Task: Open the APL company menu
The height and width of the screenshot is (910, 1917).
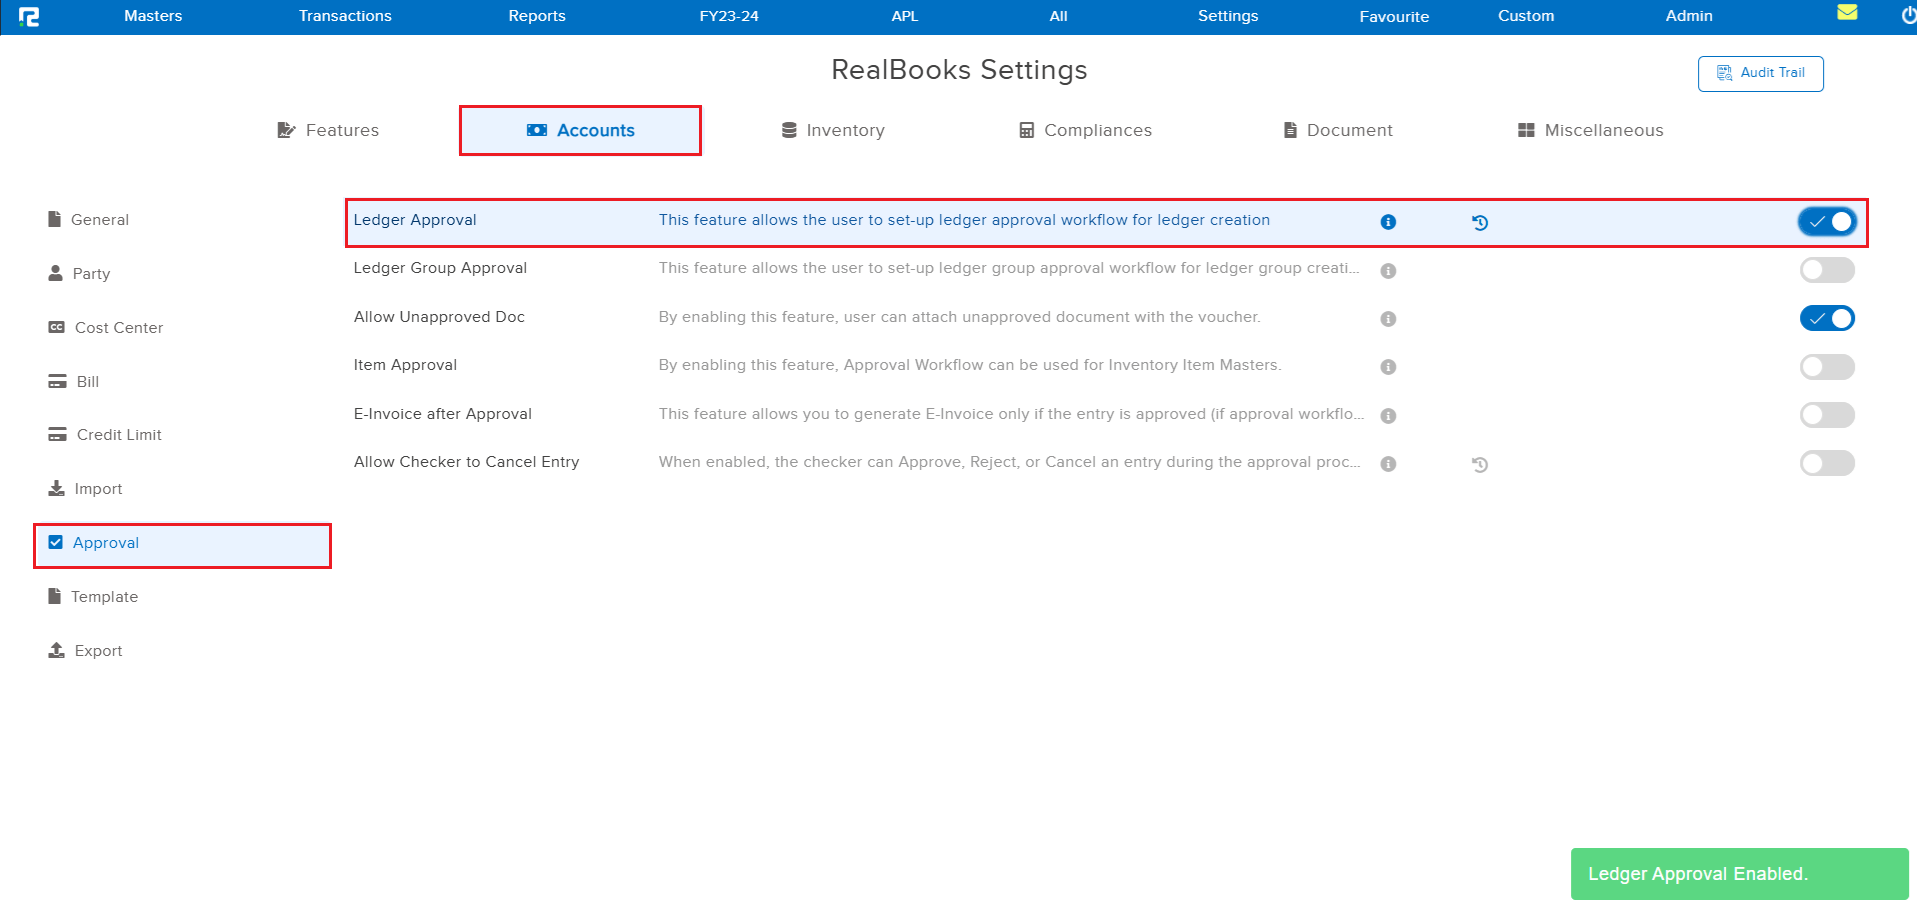Action: click(905, 16)
